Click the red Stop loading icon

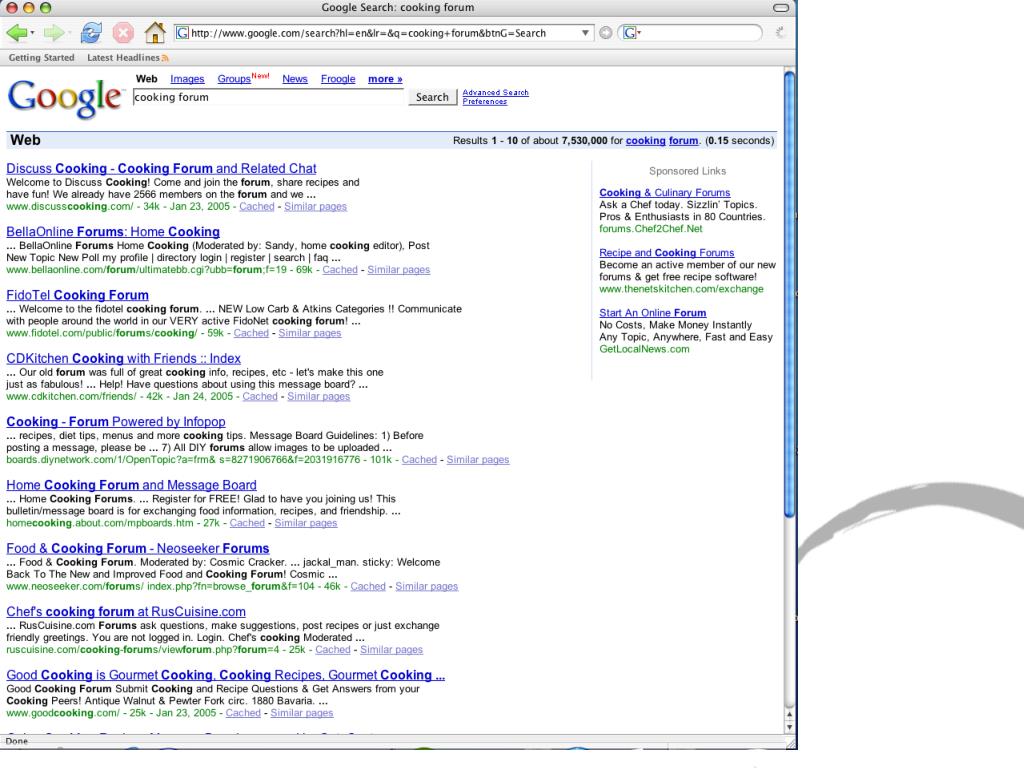[123, 33]
